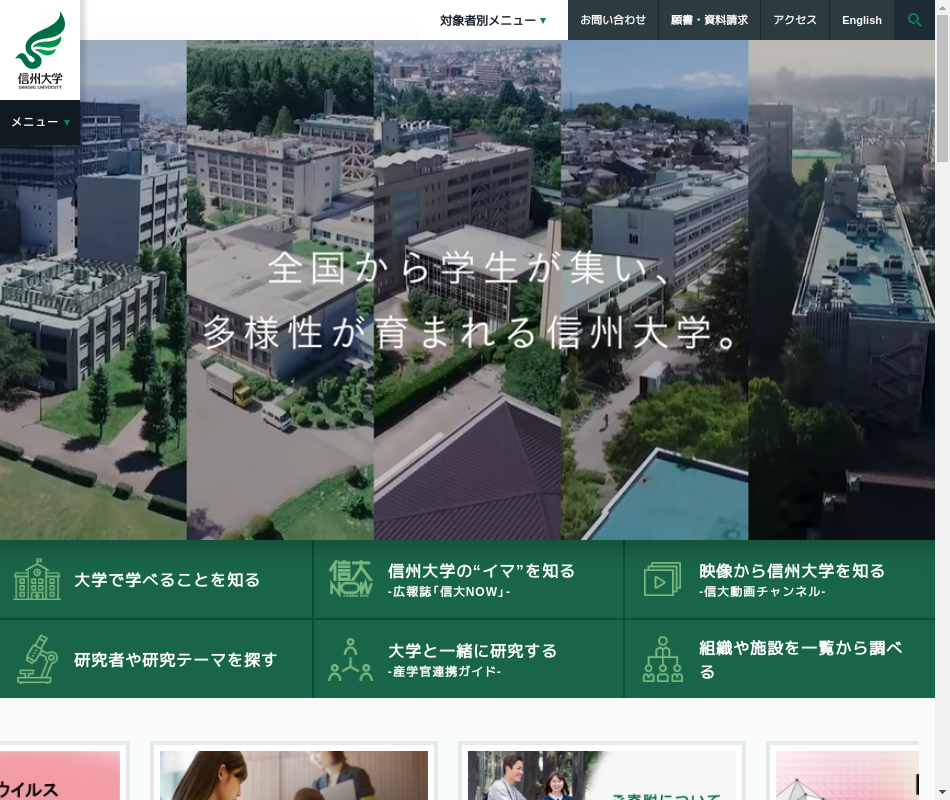Click the microscope icon
Viewport: 950px width, 800px height.
(x=37, y=659)
